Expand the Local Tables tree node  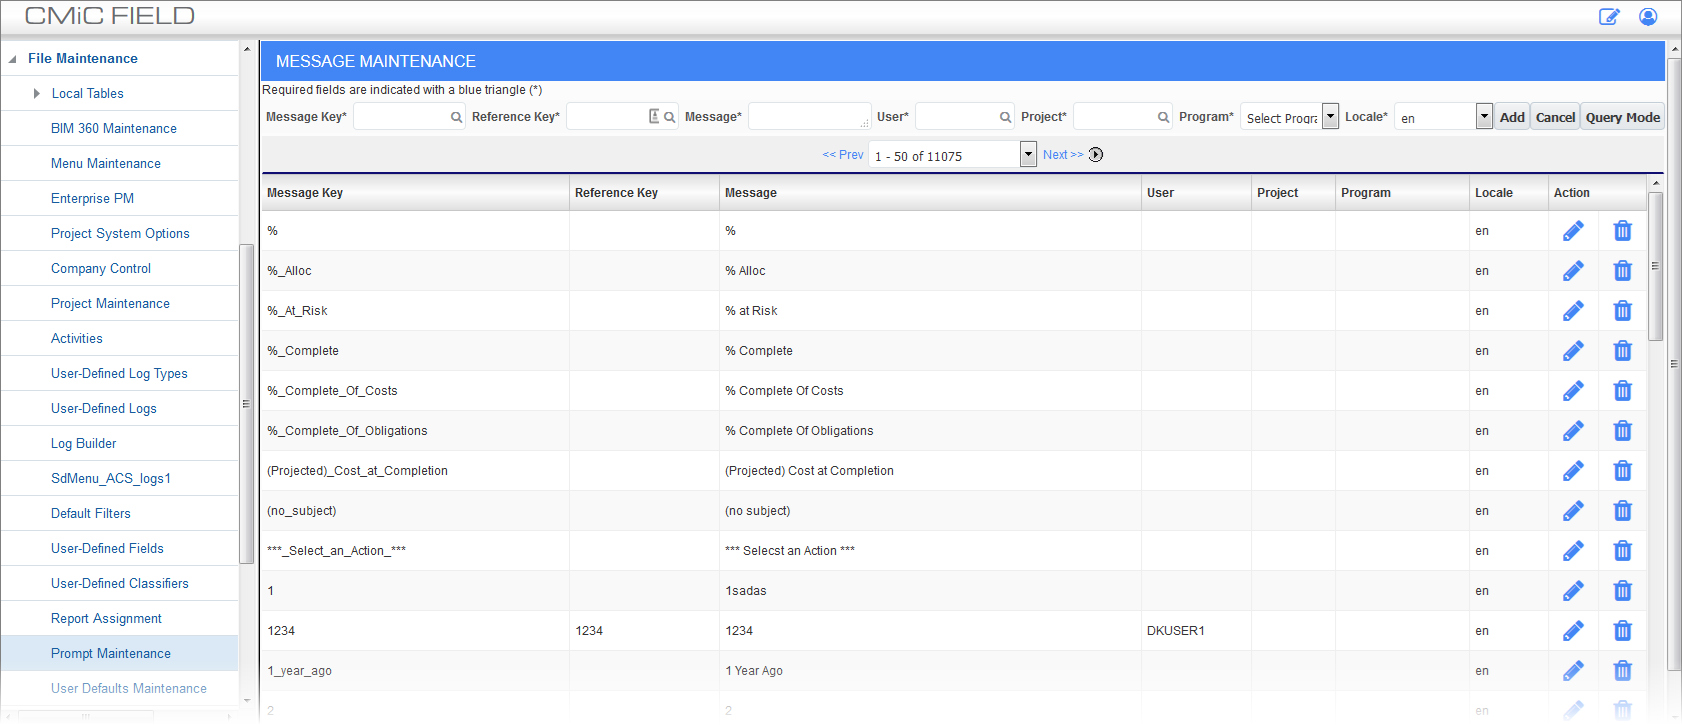37,94
